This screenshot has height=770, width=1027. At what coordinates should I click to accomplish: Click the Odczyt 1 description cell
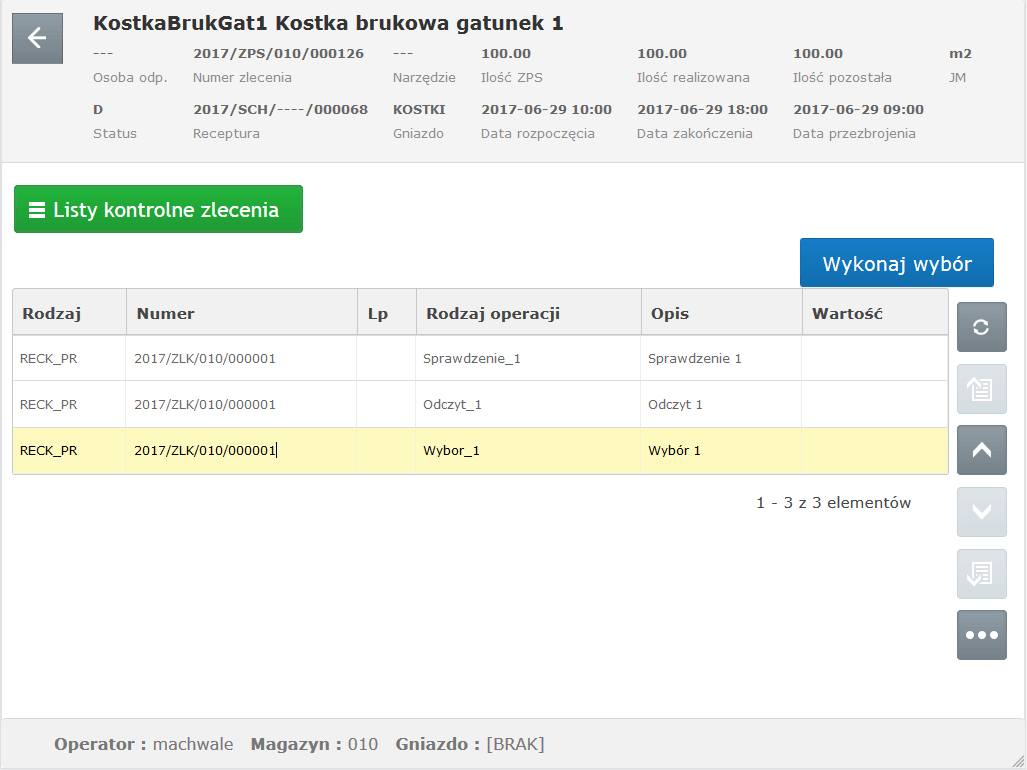(x=721, y=404)
